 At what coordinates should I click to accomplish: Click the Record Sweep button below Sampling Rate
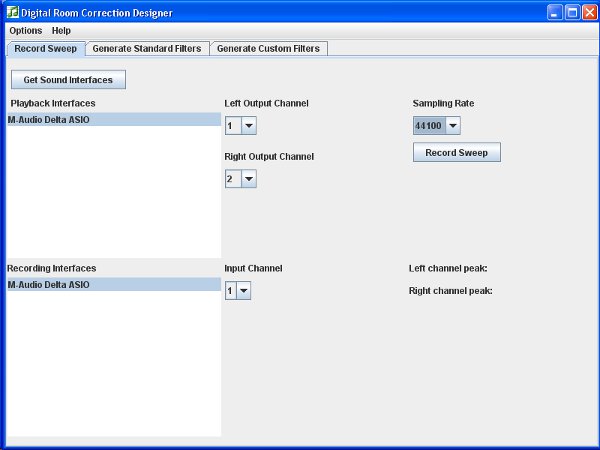coord(457,153)
